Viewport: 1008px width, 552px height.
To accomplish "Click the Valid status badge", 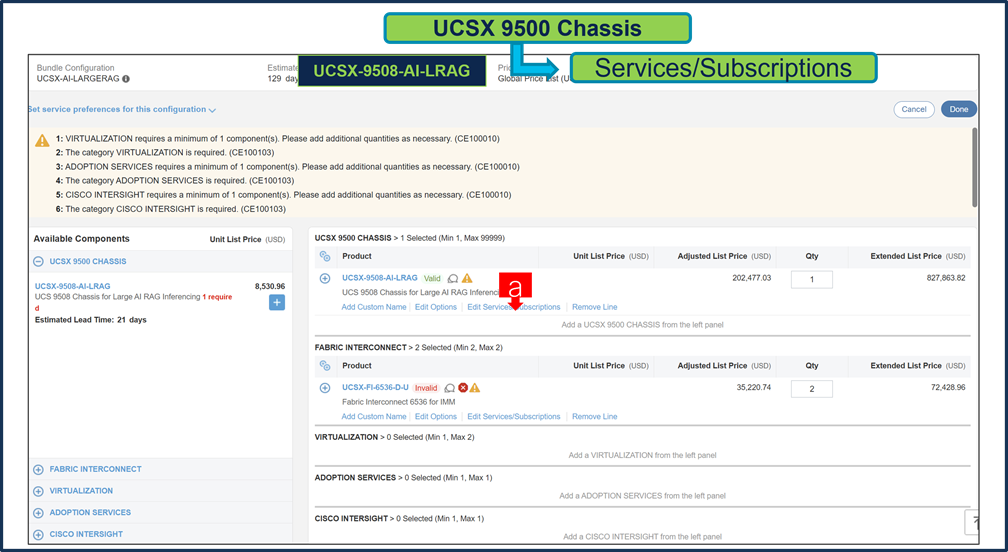I will pos(432,278).
